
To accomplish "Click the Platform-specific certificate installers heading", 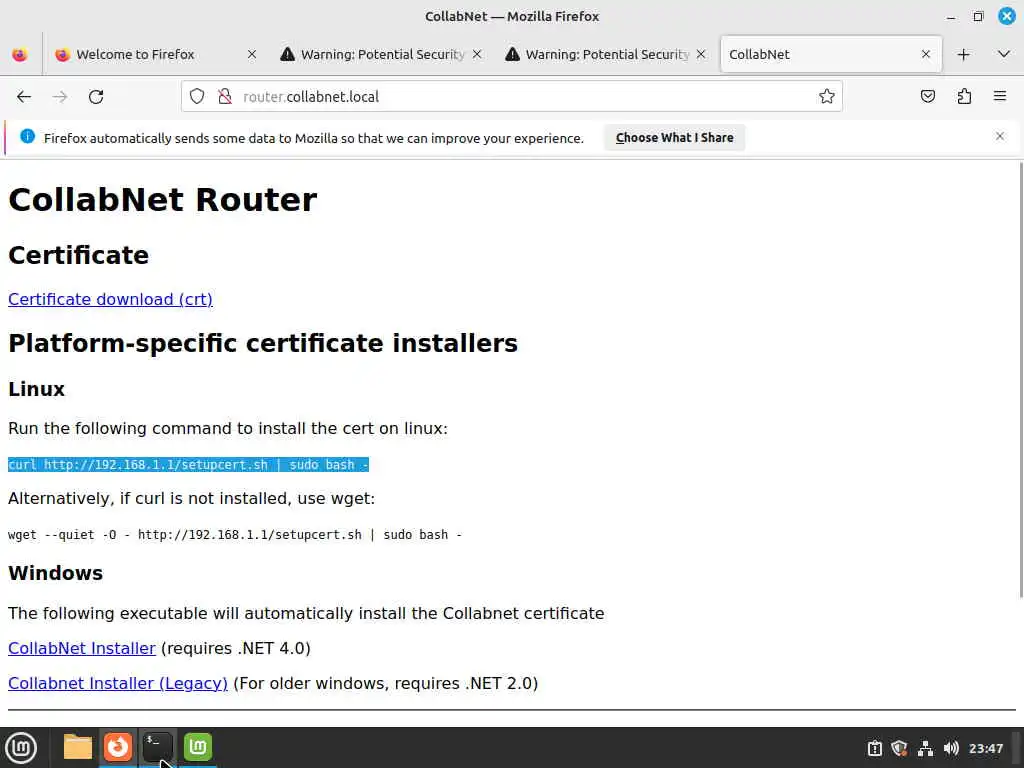I will (x=263, y=343).
